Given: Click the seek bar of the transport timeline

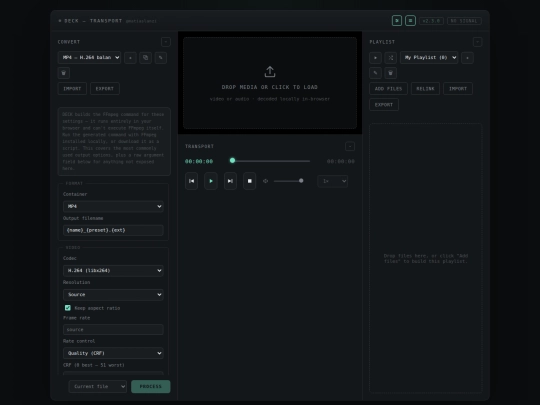Looking at the screenshot, I should [270, 161].
